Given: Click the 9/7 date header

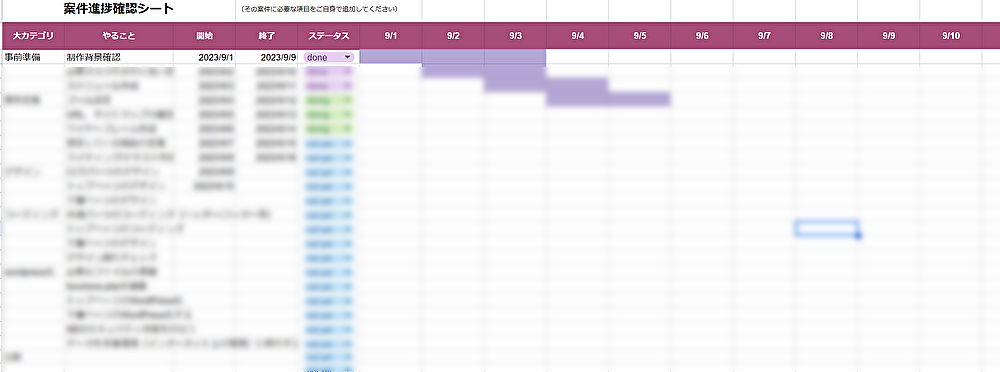Looking at the screenshot, I should (x=764, y=36).
